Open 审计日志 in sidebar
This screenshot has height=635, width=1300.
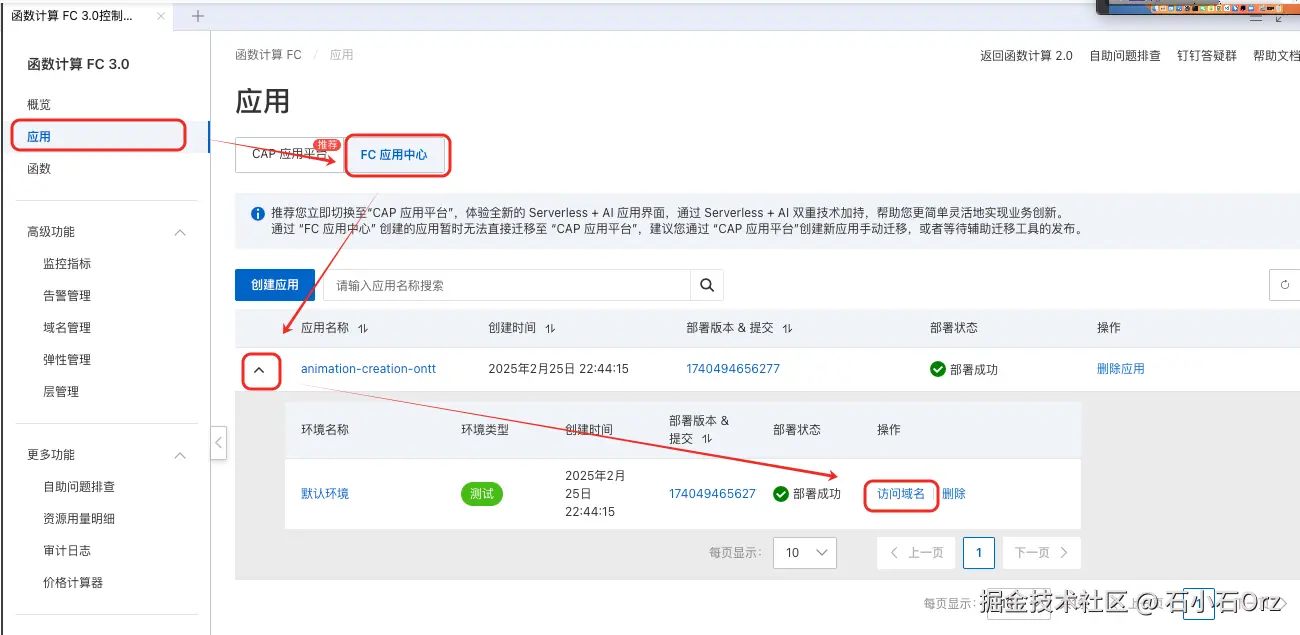point(67,551)
